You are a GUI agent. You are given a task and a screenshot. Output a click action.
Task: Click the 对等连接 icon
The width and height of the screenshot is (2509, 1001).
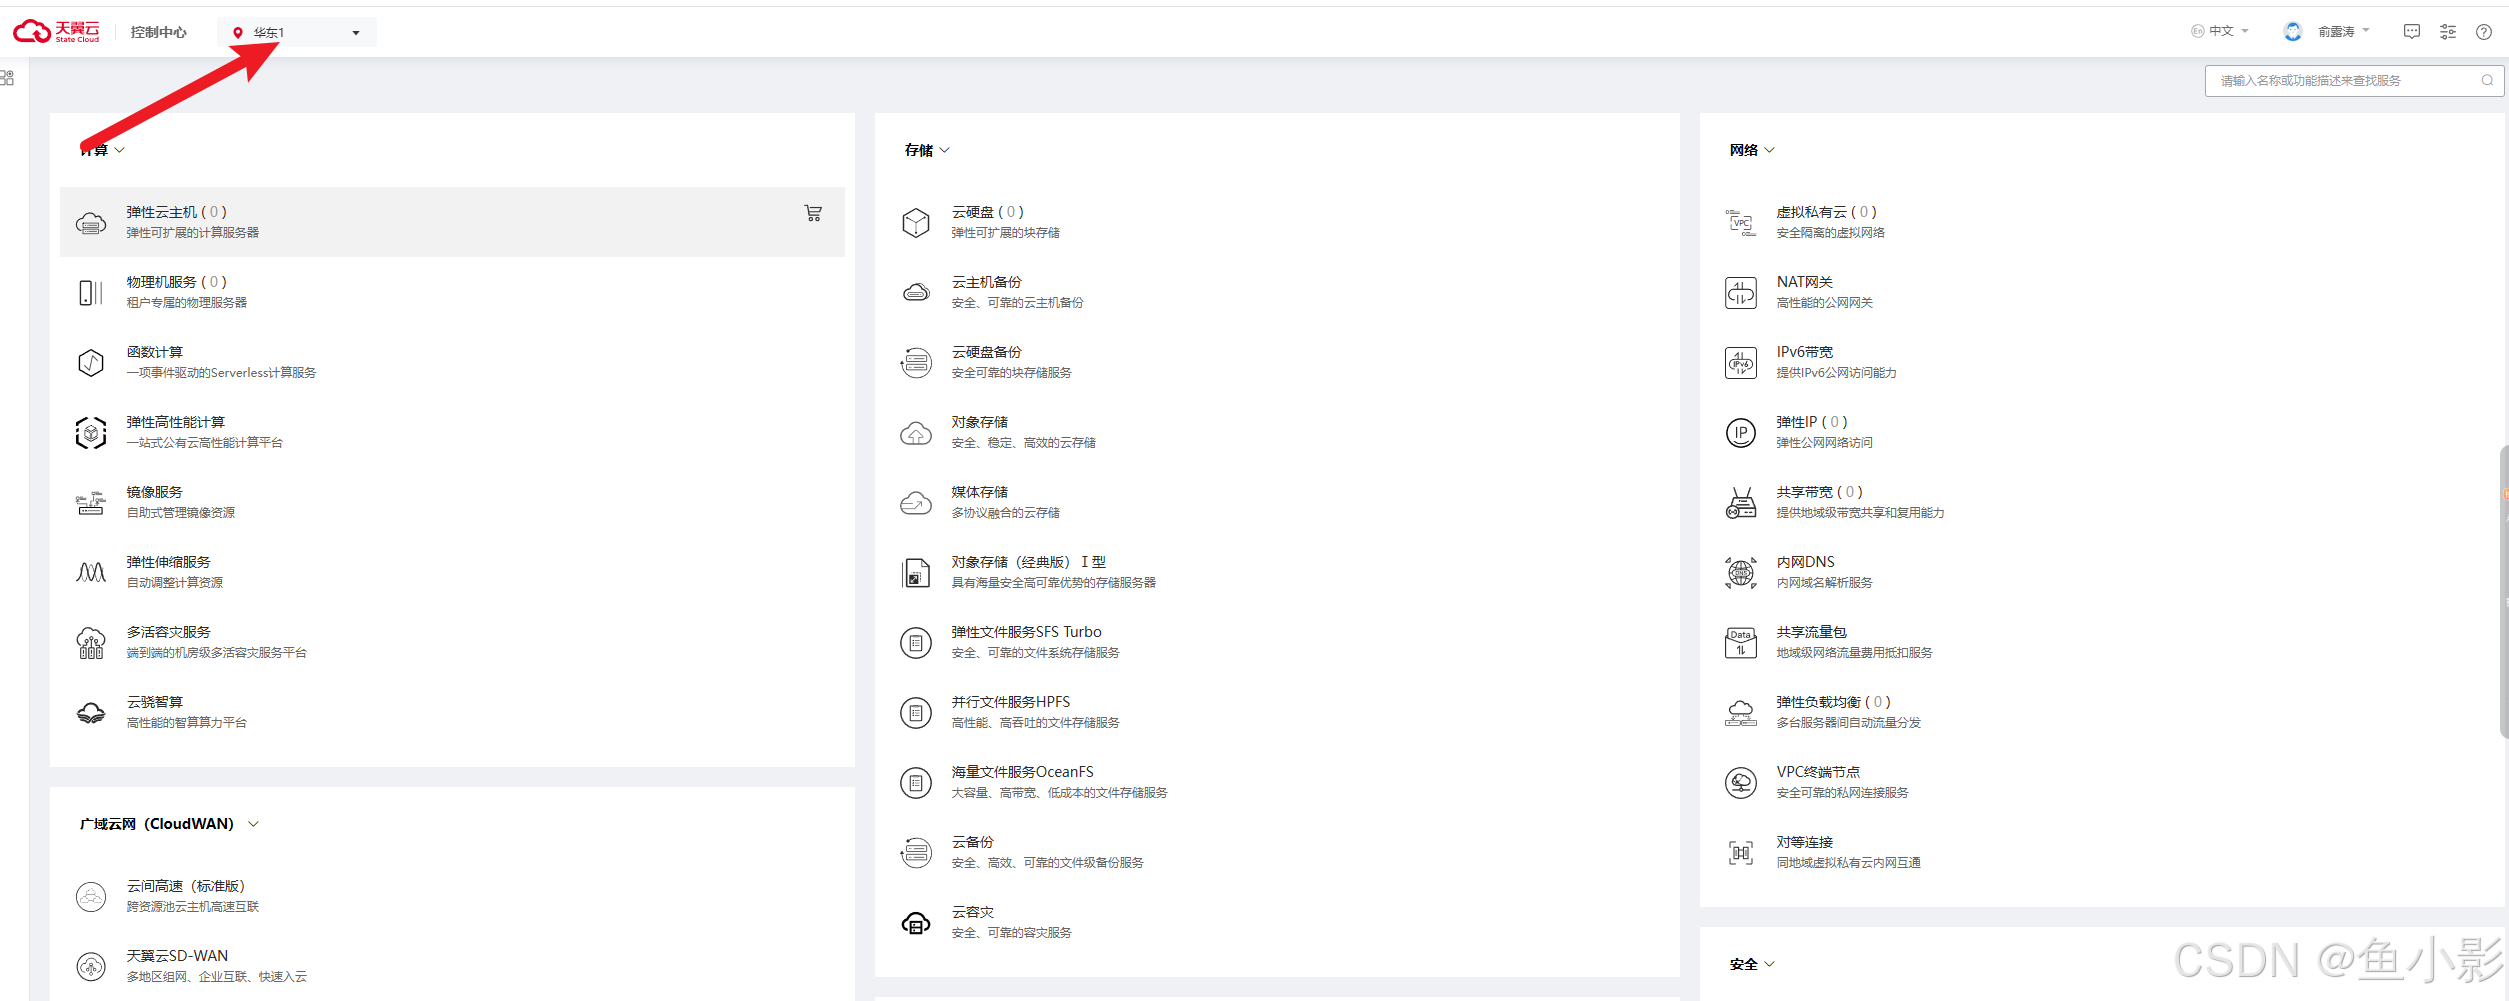[x=1741, y=852]
